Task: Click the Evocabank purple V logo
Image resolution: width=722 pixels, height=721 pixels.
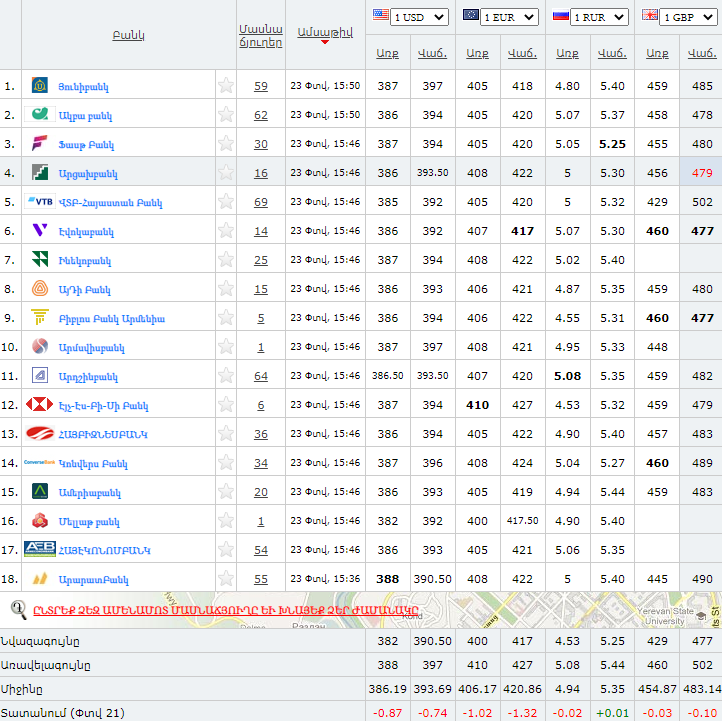Action: pos(40,230)
